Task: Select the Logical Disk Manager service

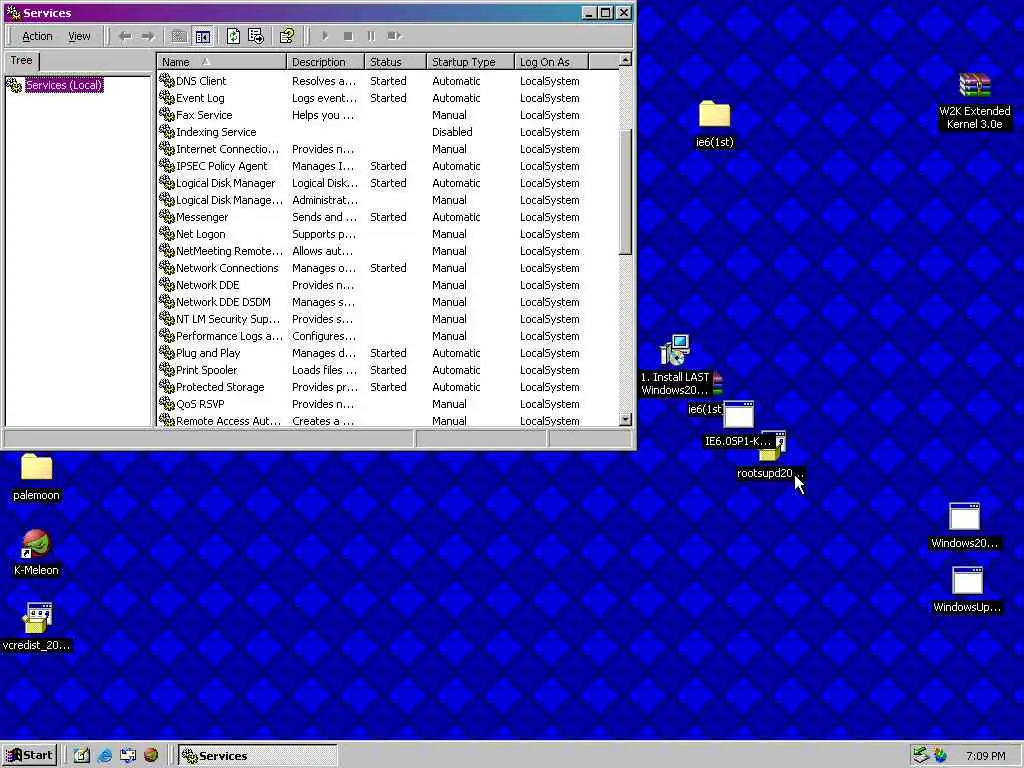Action: (225, 183)
